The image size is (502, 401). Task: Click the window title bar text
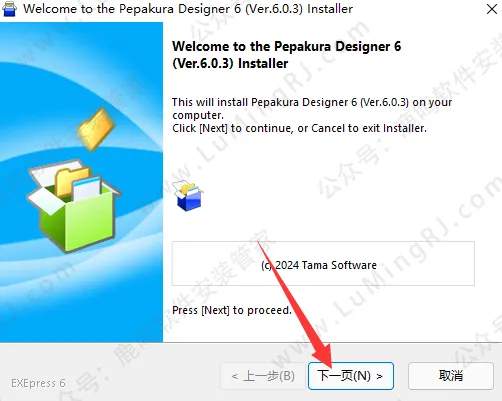coord(188,9)
